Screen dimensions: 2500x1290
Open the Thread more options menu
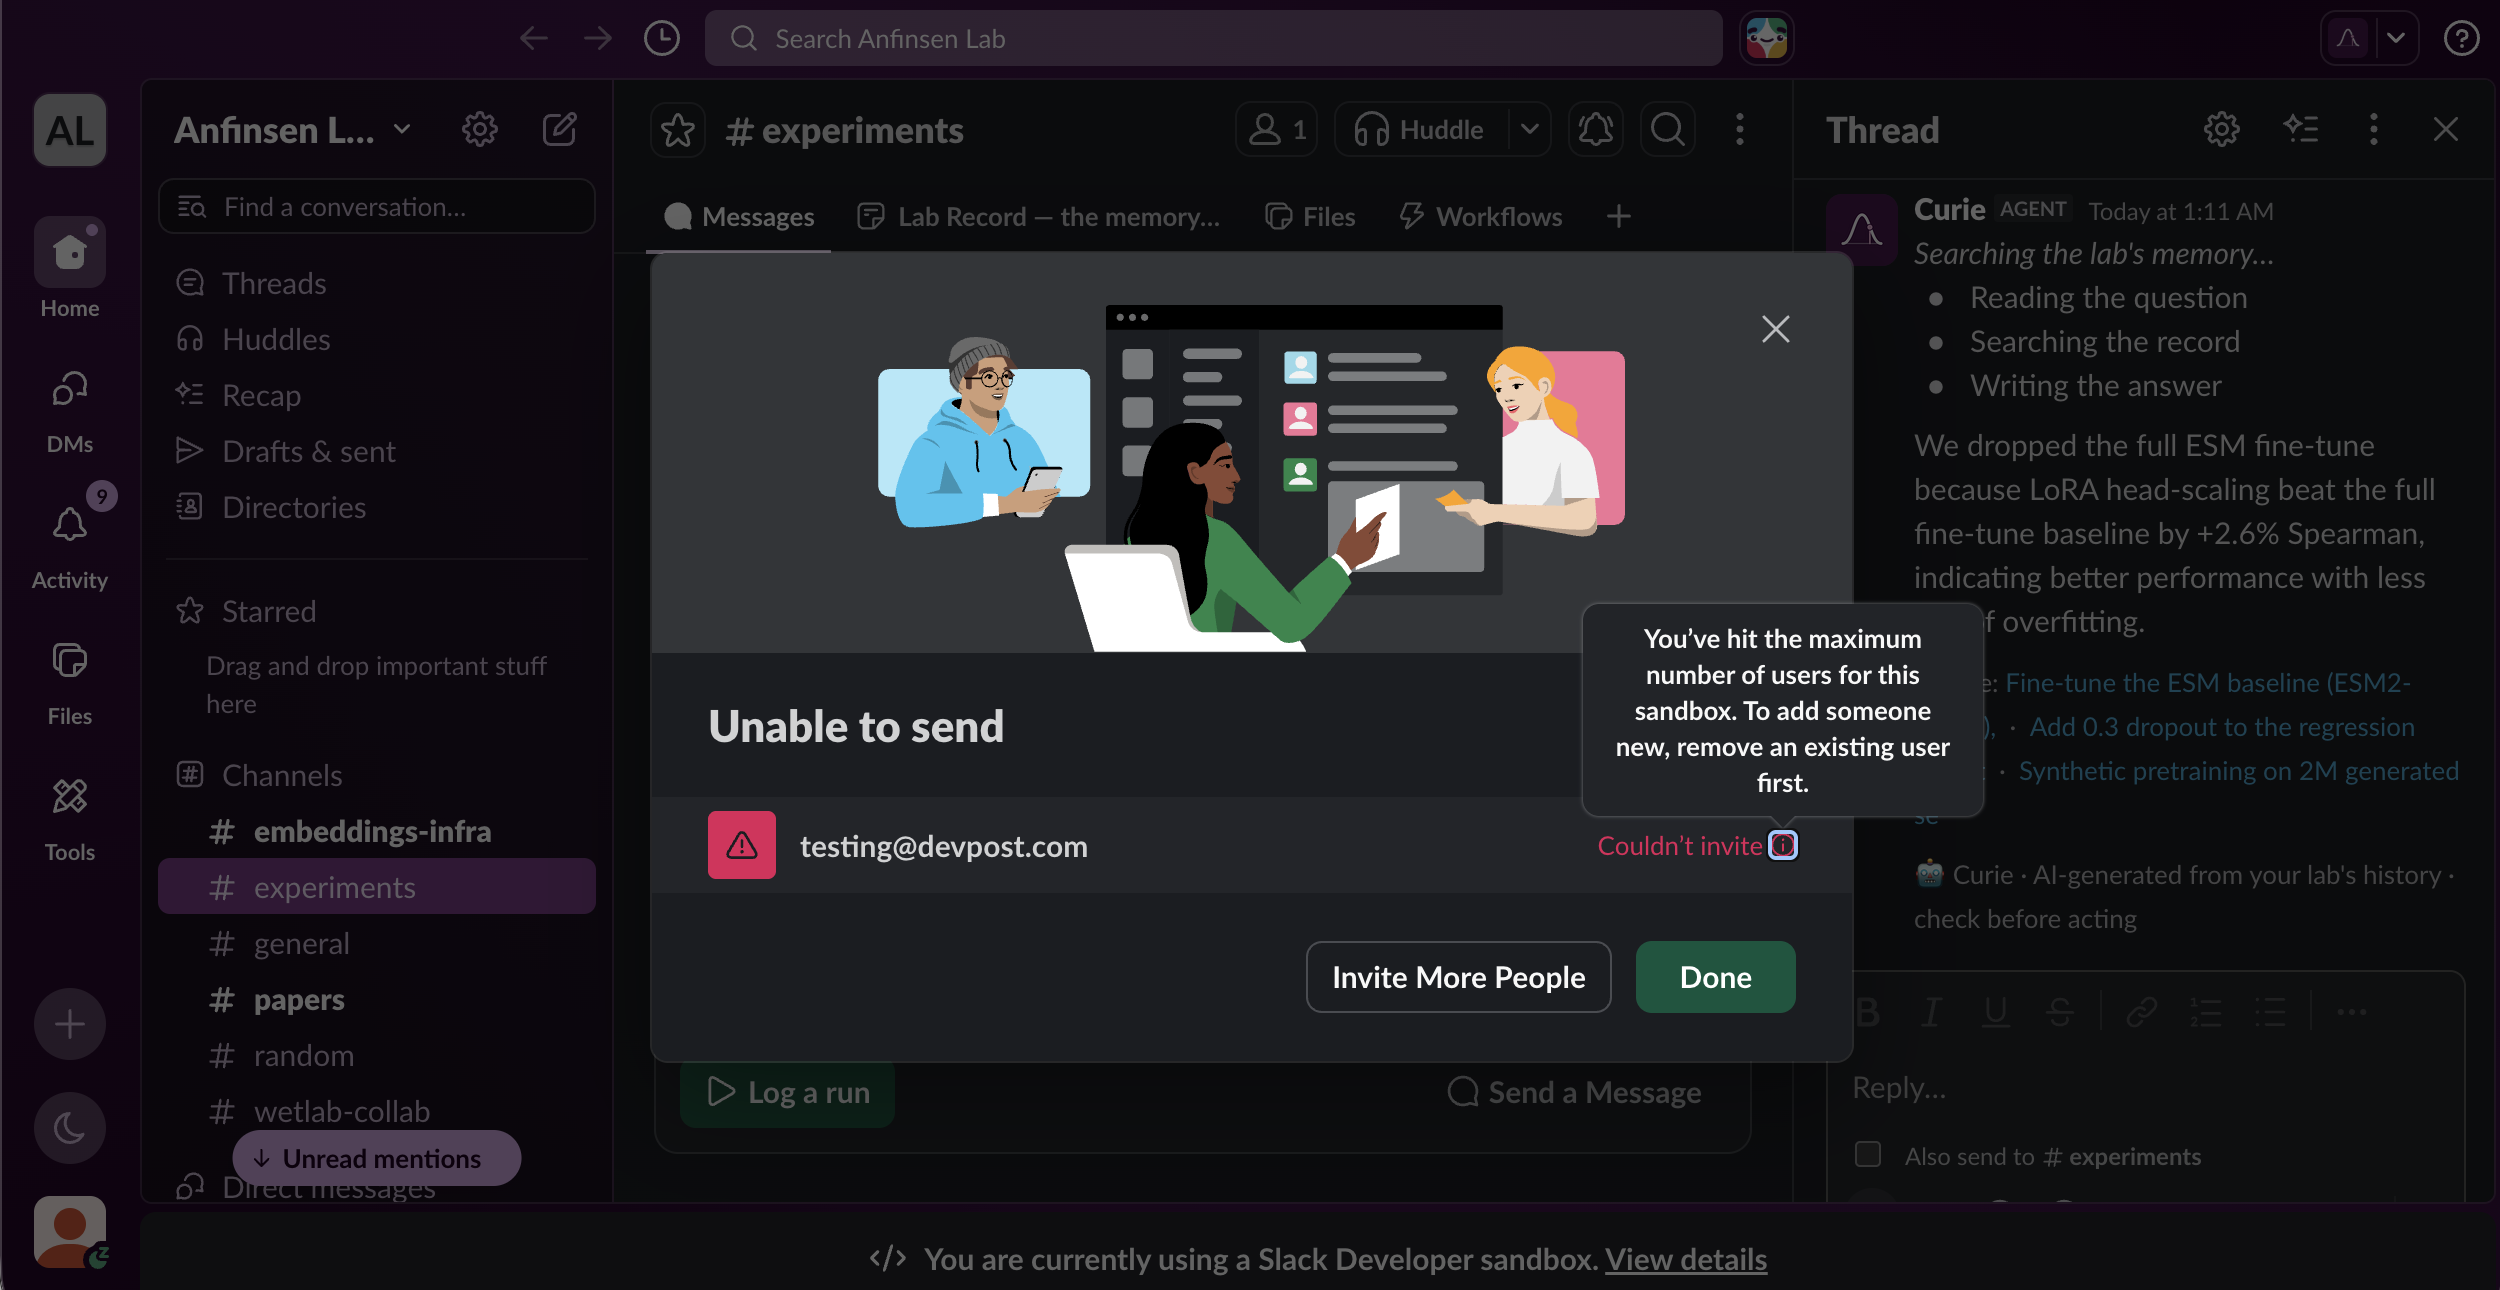tap(2374, 129)
